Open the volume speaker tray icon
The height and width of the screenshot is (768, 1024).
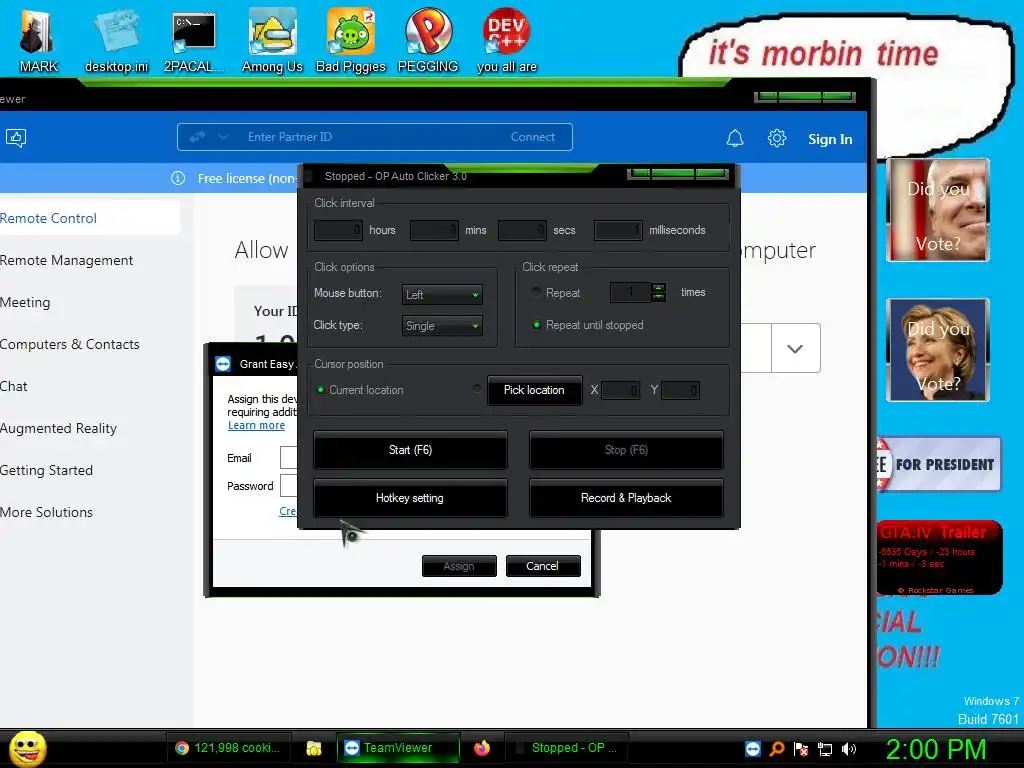coord(849,749)
